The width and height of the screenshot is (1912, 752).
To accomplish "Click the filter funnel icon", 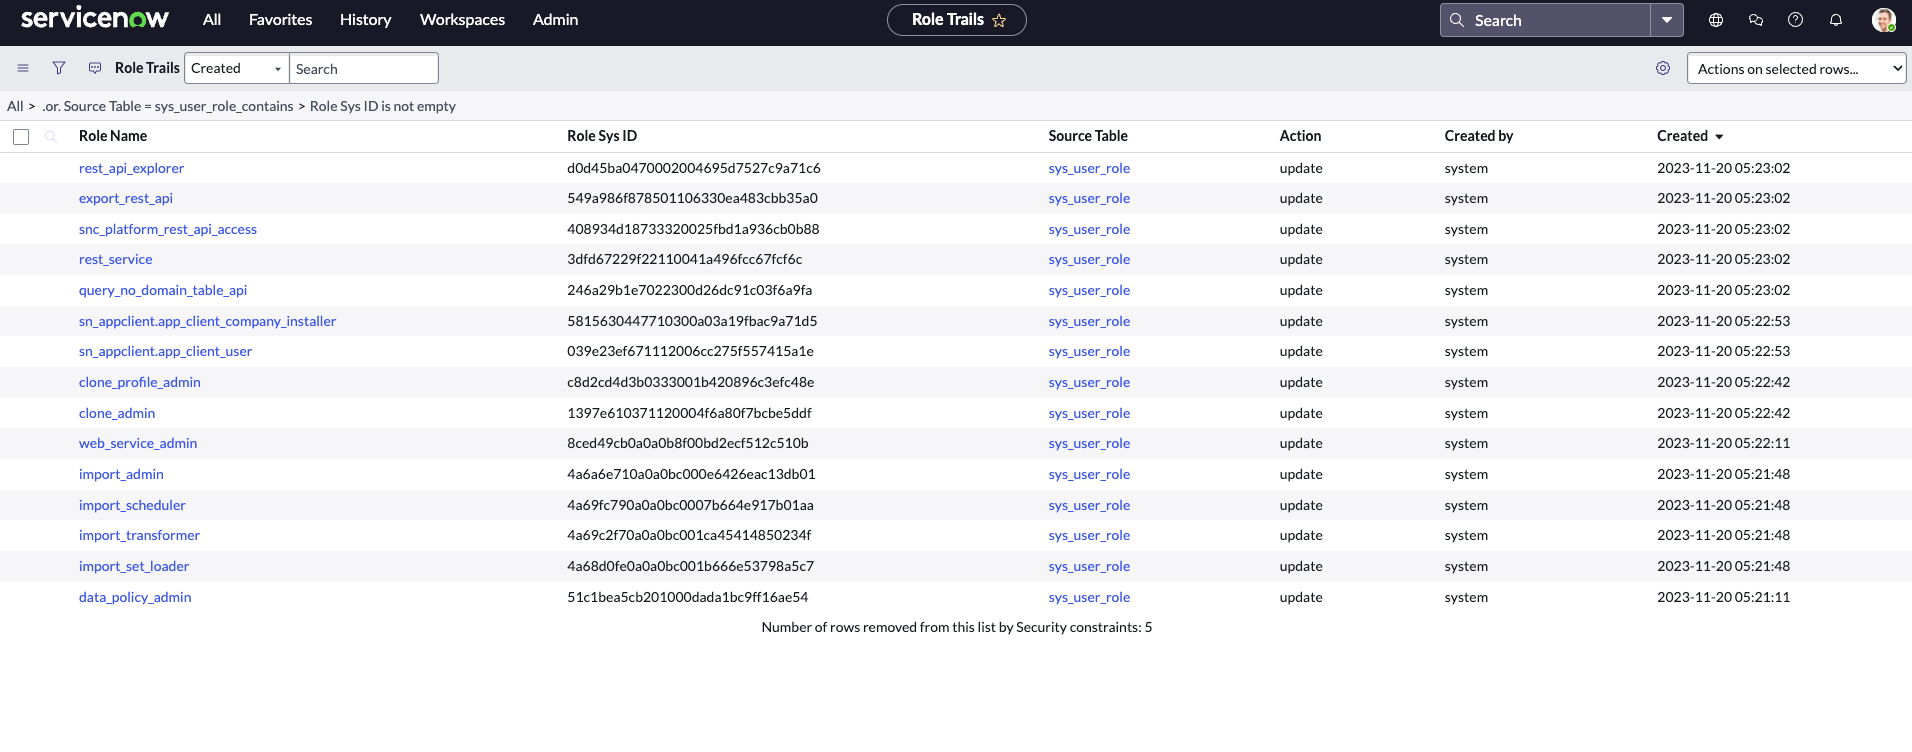I will pos(59,68).
